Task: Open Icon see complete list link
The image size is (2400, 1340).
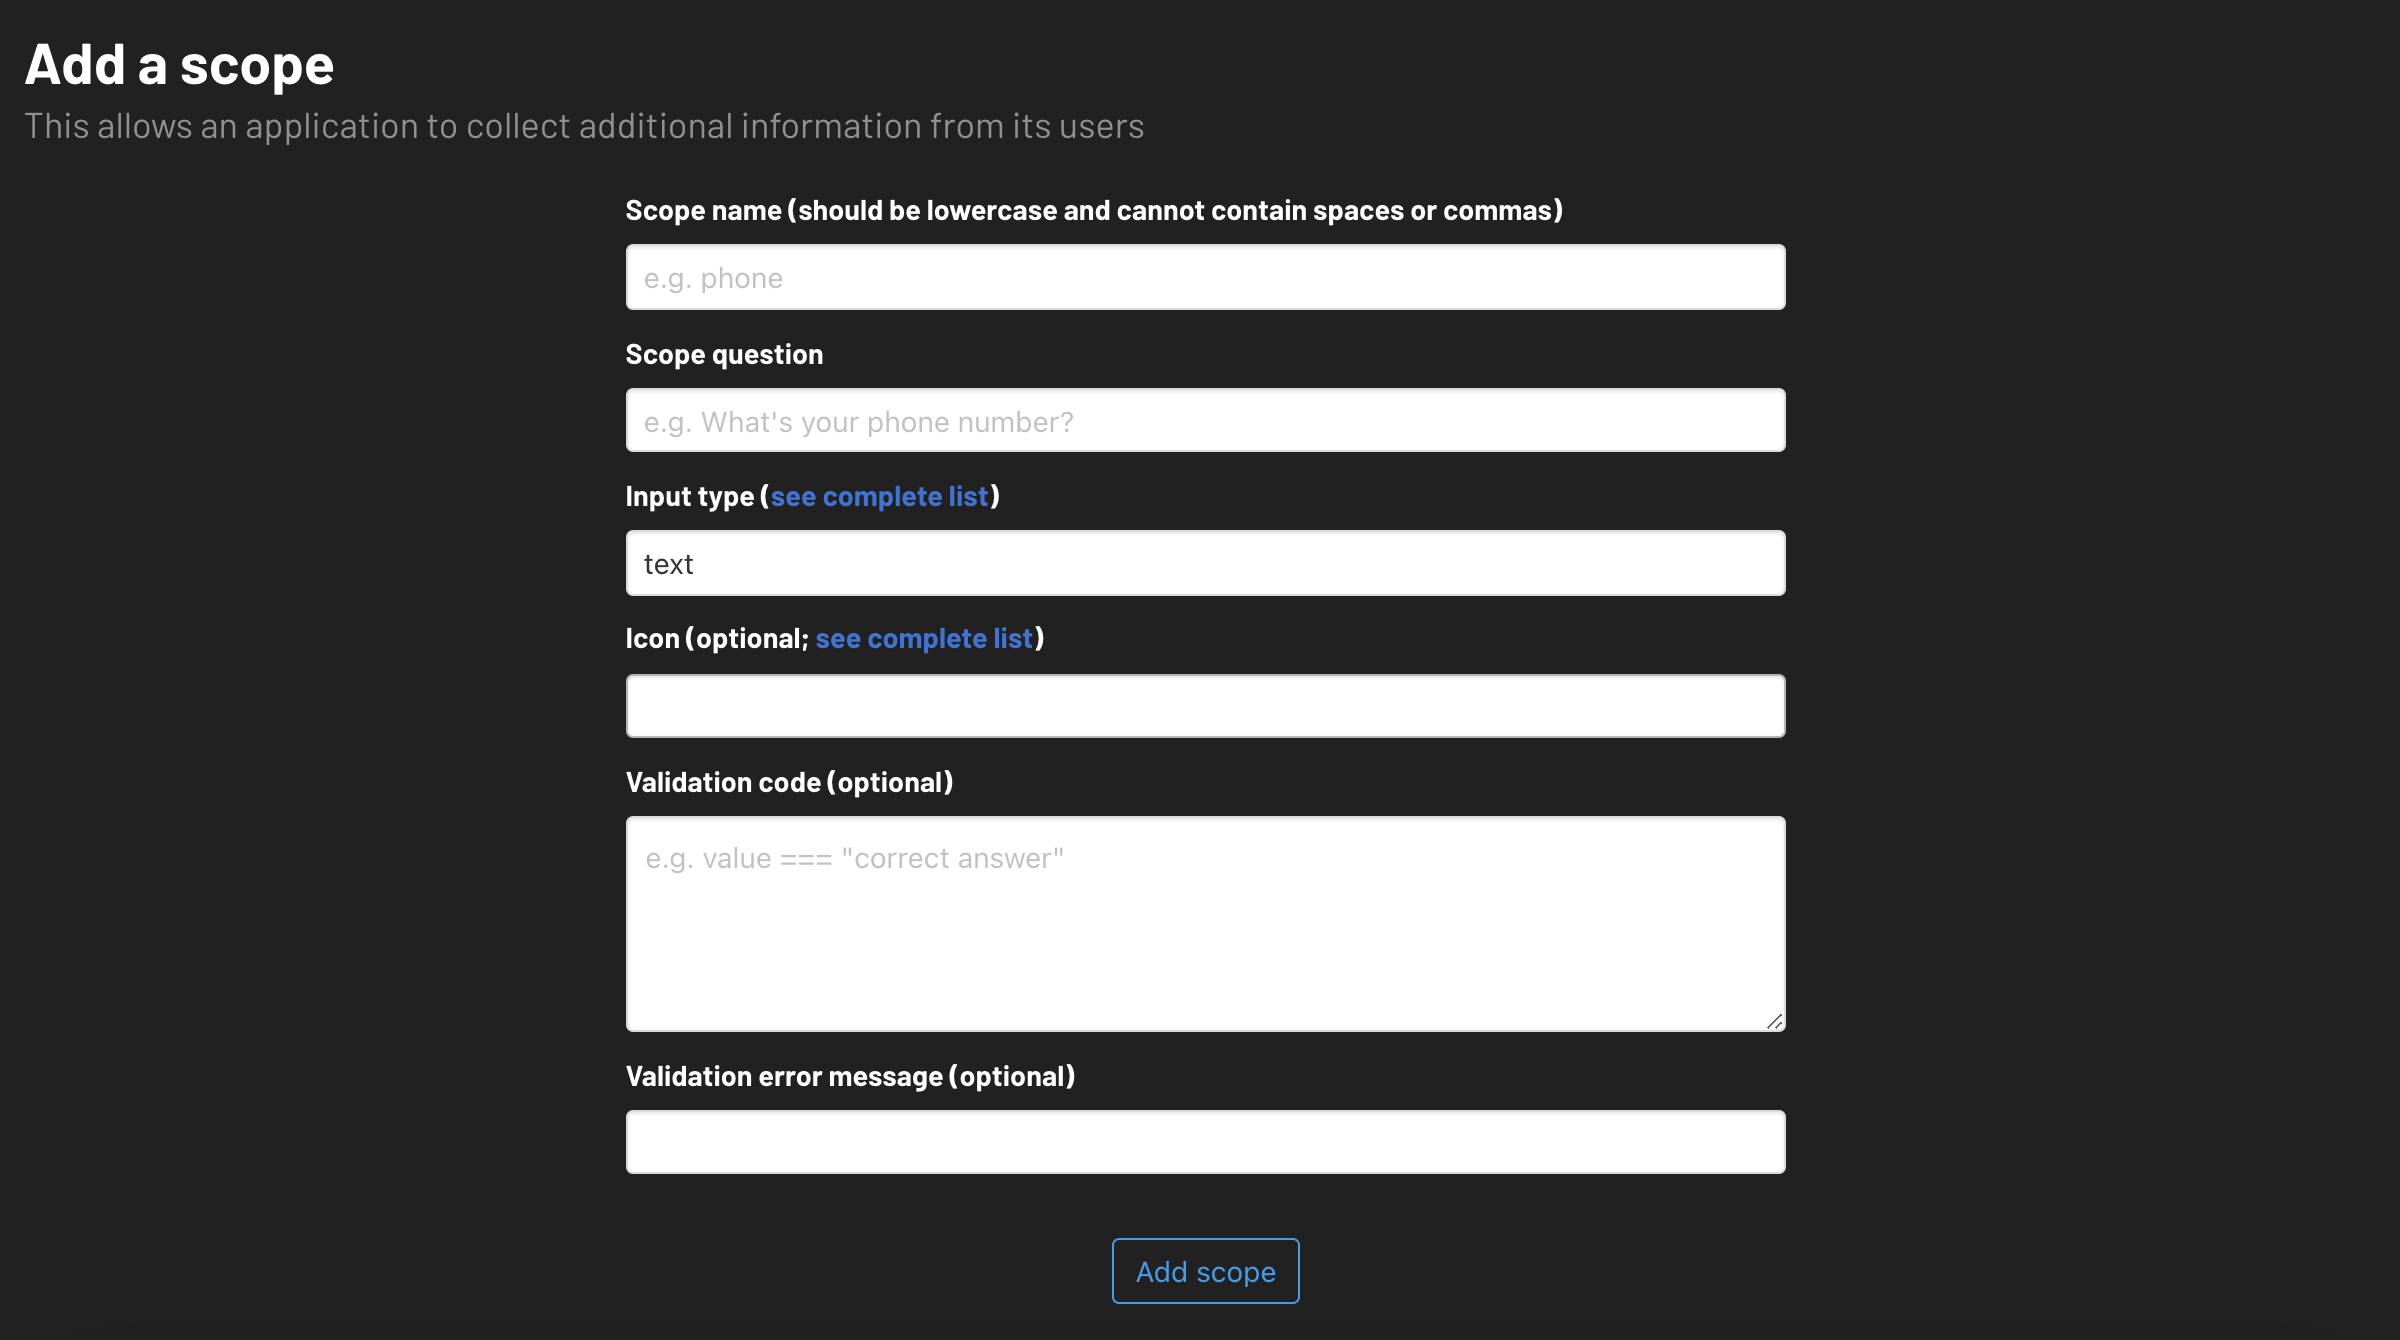Action: click(924, 638)
